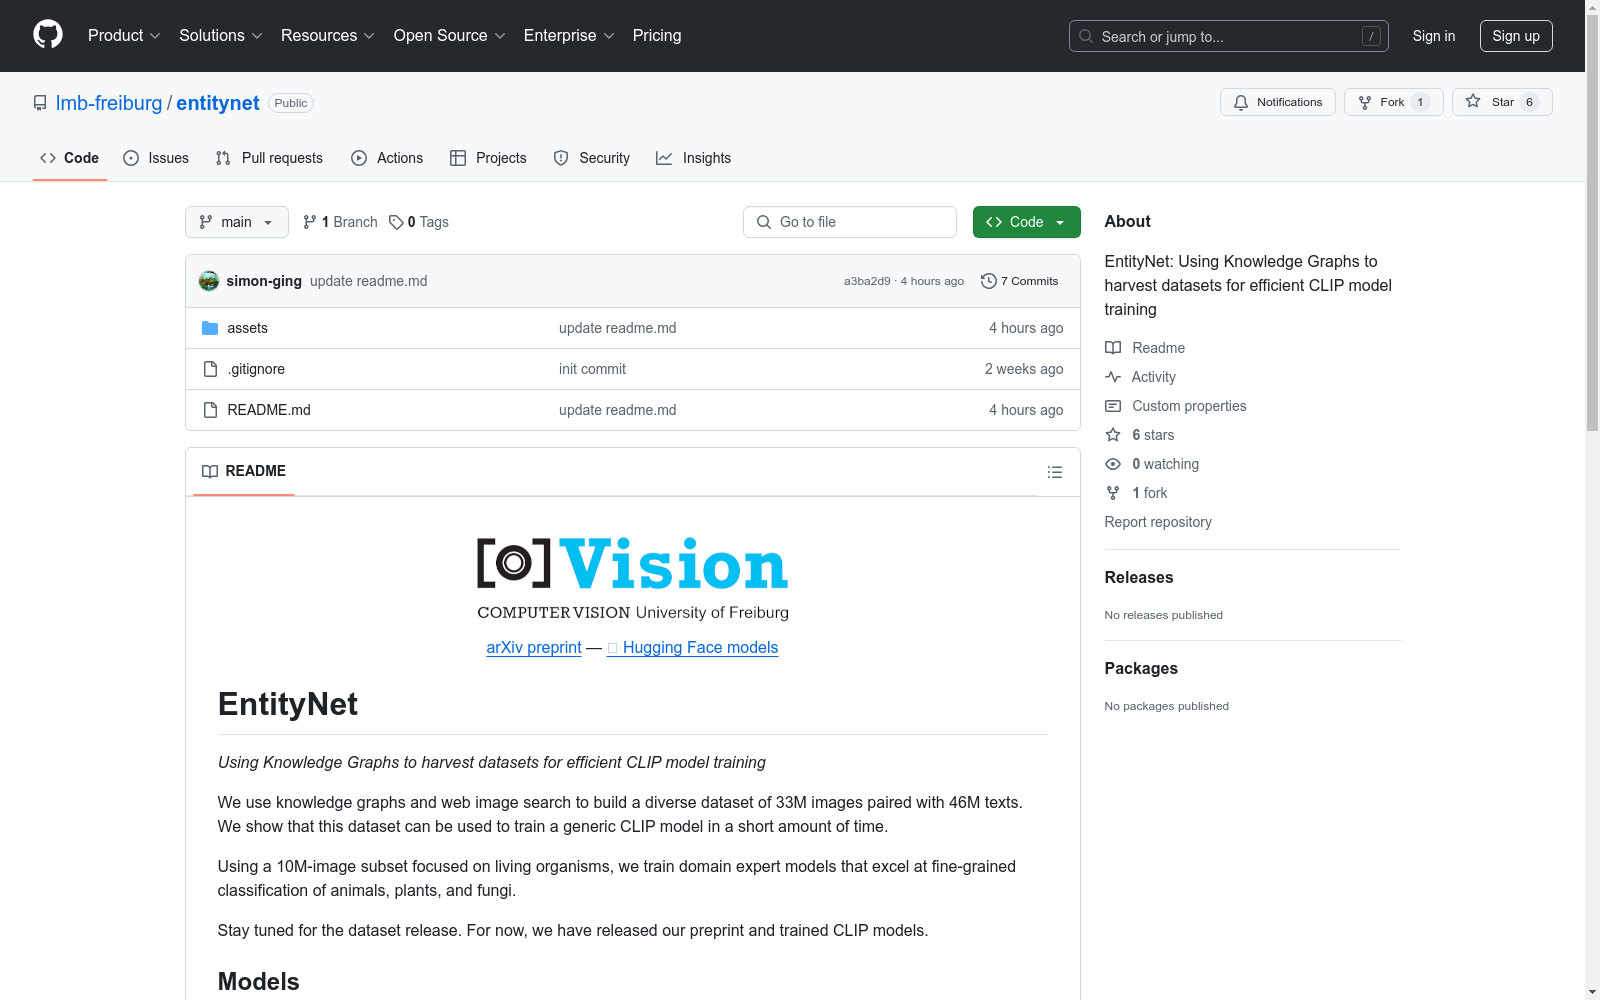This screenshot has width=1600, height=1000.
Task: Click the Custom properties note icon
Action: (x=1113, y=406)
